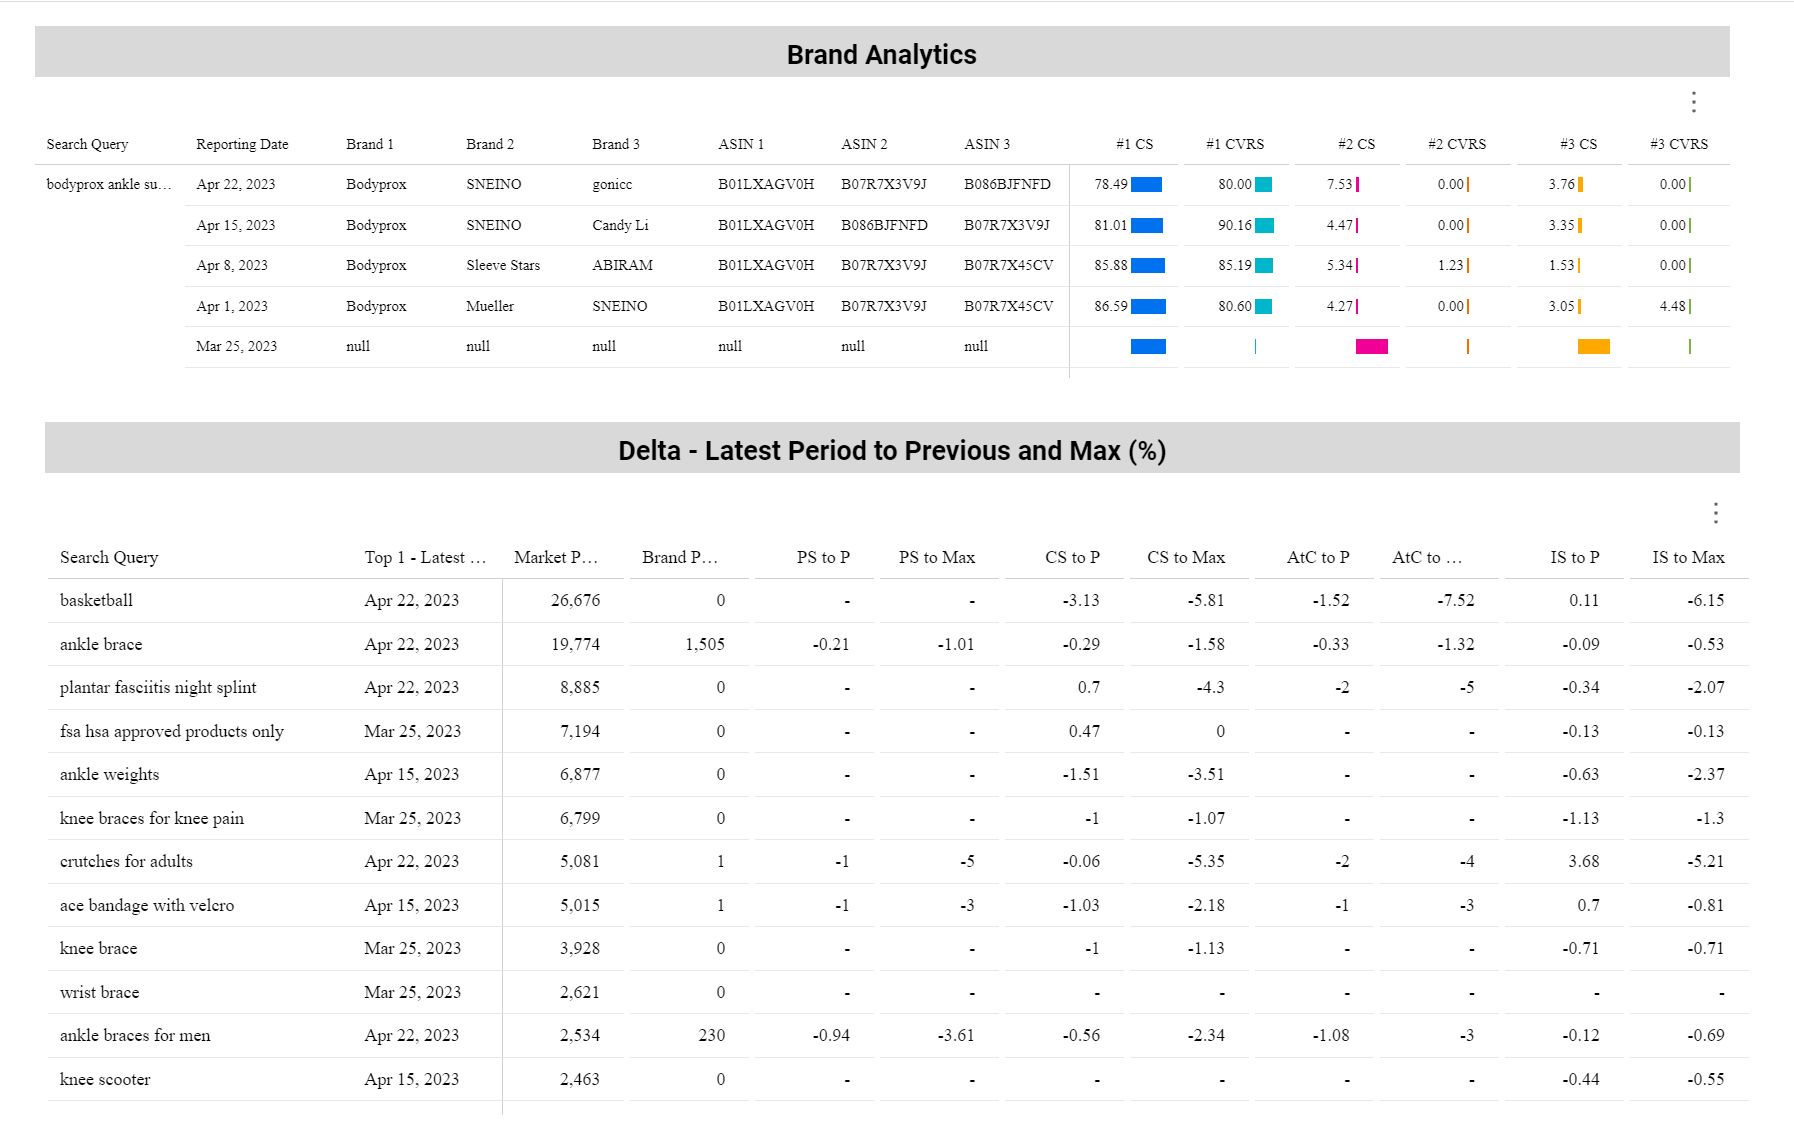Select the ankle weights row
Screen dimensions: 1794x1144
898,774
